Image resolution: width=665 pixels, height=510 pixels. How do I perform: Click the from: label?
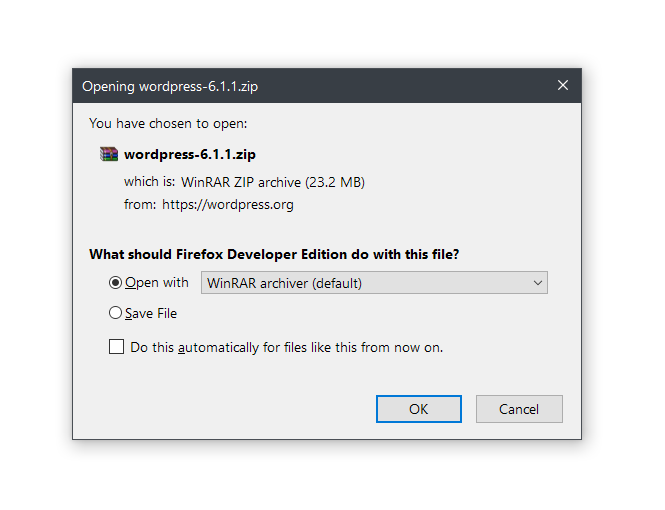pos(140,205)
